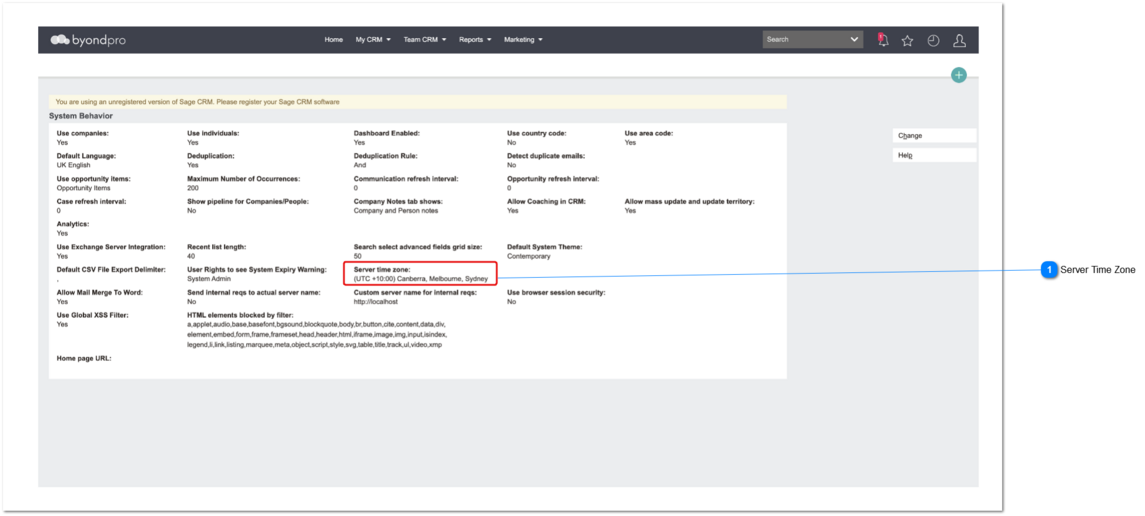
Task: Expand the Team CRM menu
Action: pyautogui.click(x=424, y=39)
